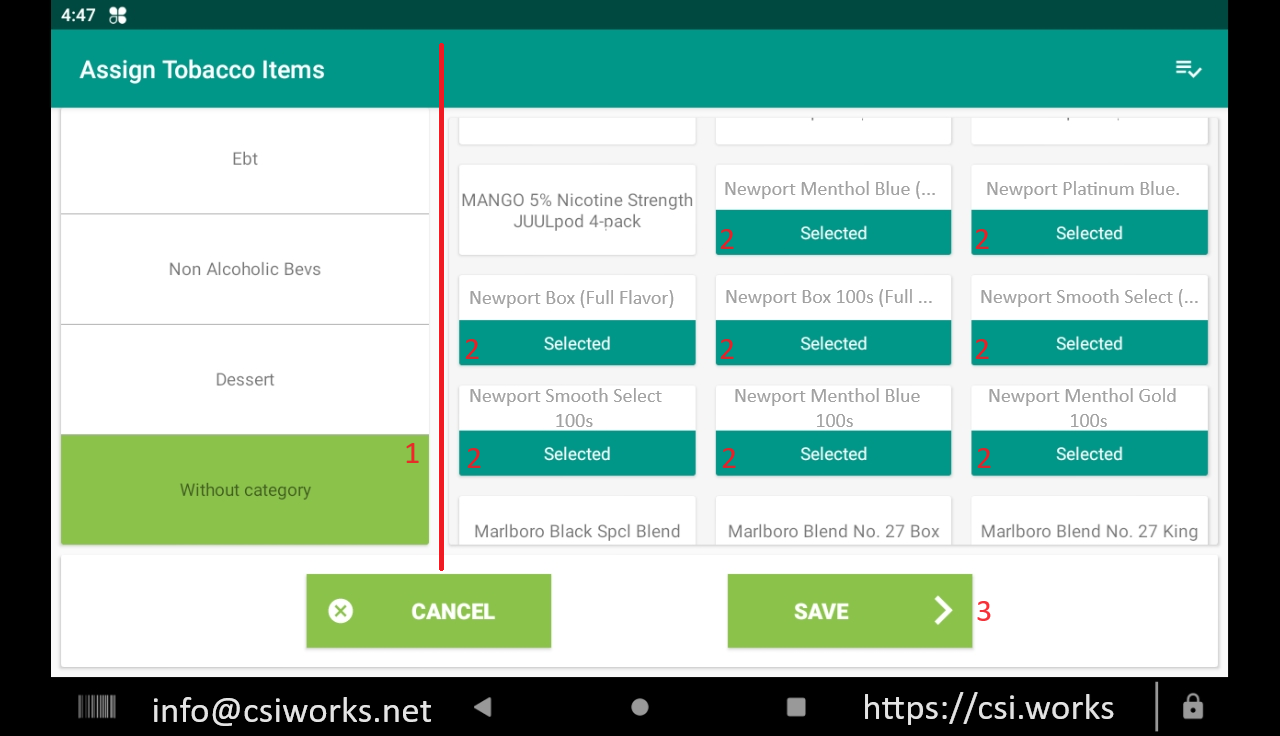Deselect Newport Smooth Select 100s item

577,430
